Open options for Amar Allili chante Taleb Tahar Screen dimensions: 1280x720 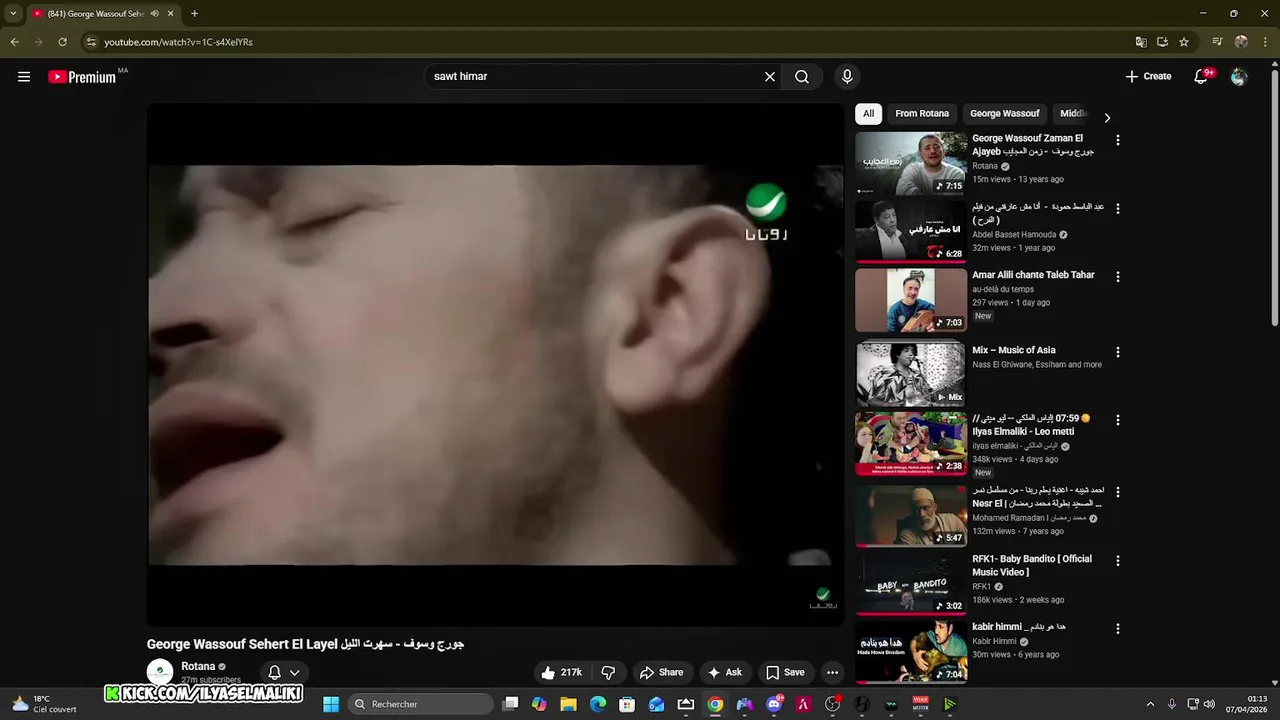point(1118,277)
